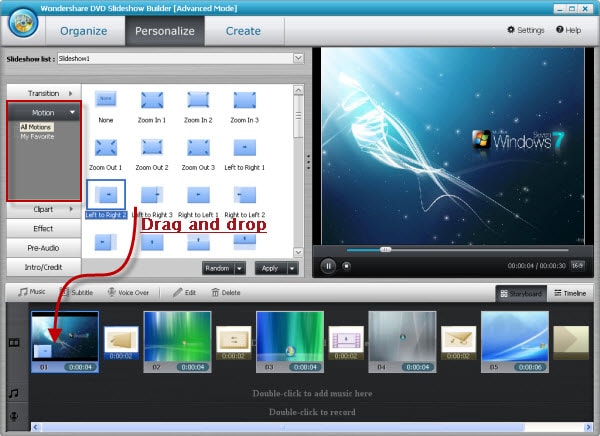Image resolution: width=600 pixels, height=436 pixels.
Task: Open the Apply button dropdown arrow
Action: point(292,268)
